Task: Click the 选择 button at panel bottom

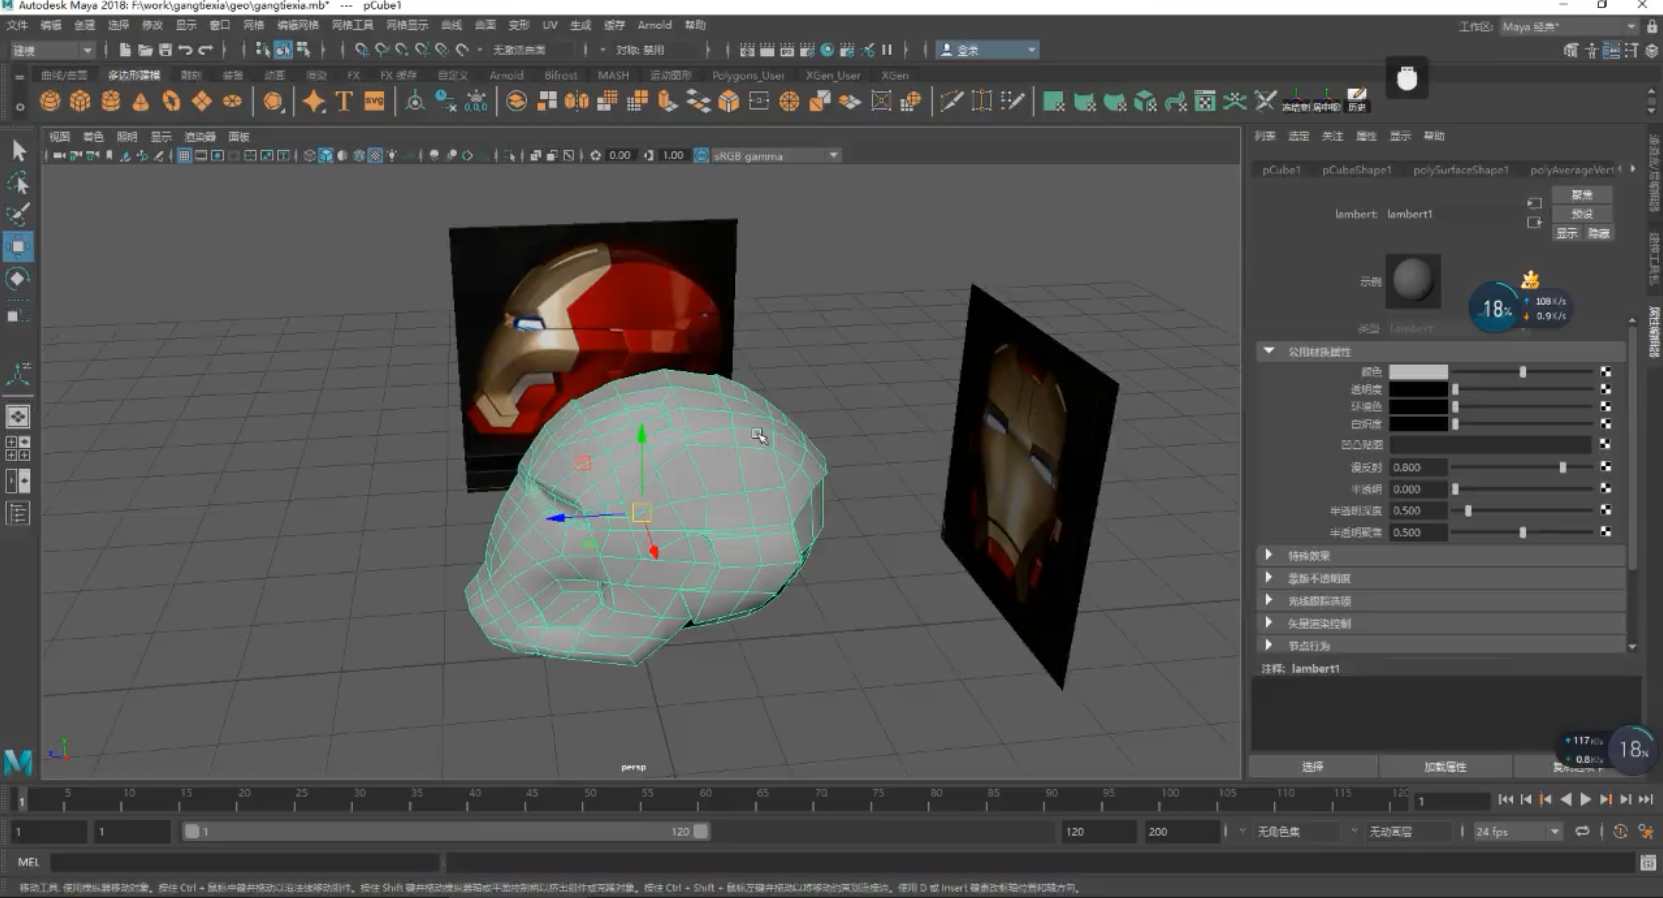Action: (1313, 767)
